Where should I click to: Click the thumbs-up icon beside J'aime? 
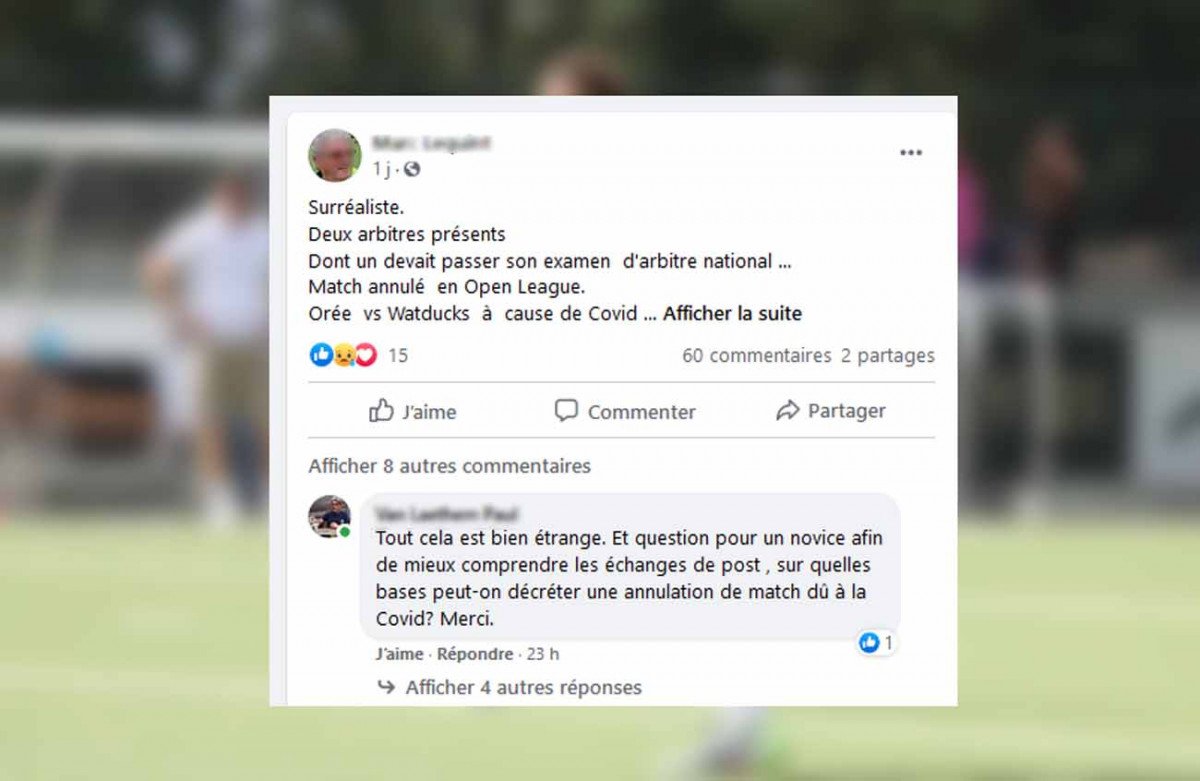[381, 410]
